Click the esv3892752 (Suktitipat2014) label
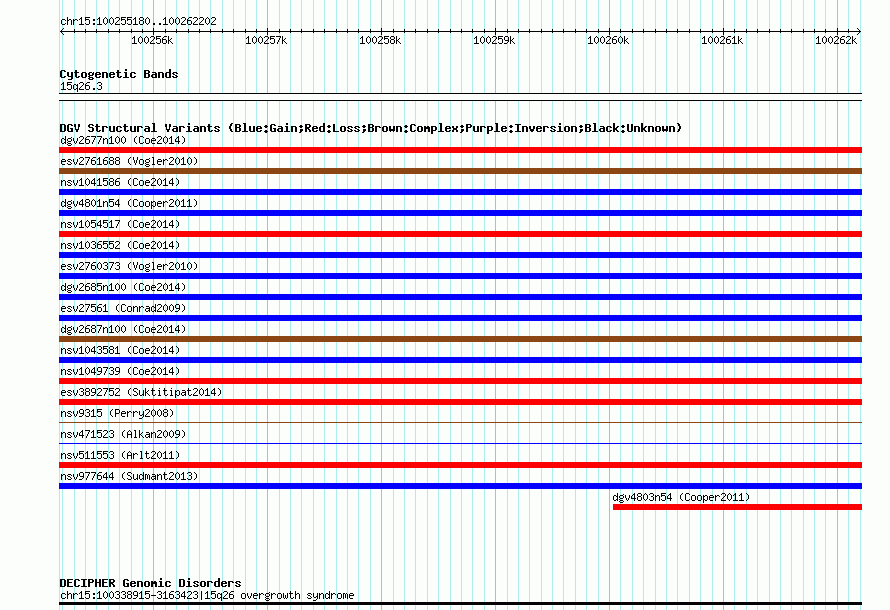Viewport: 890px width, 610px height. [141, 392]
